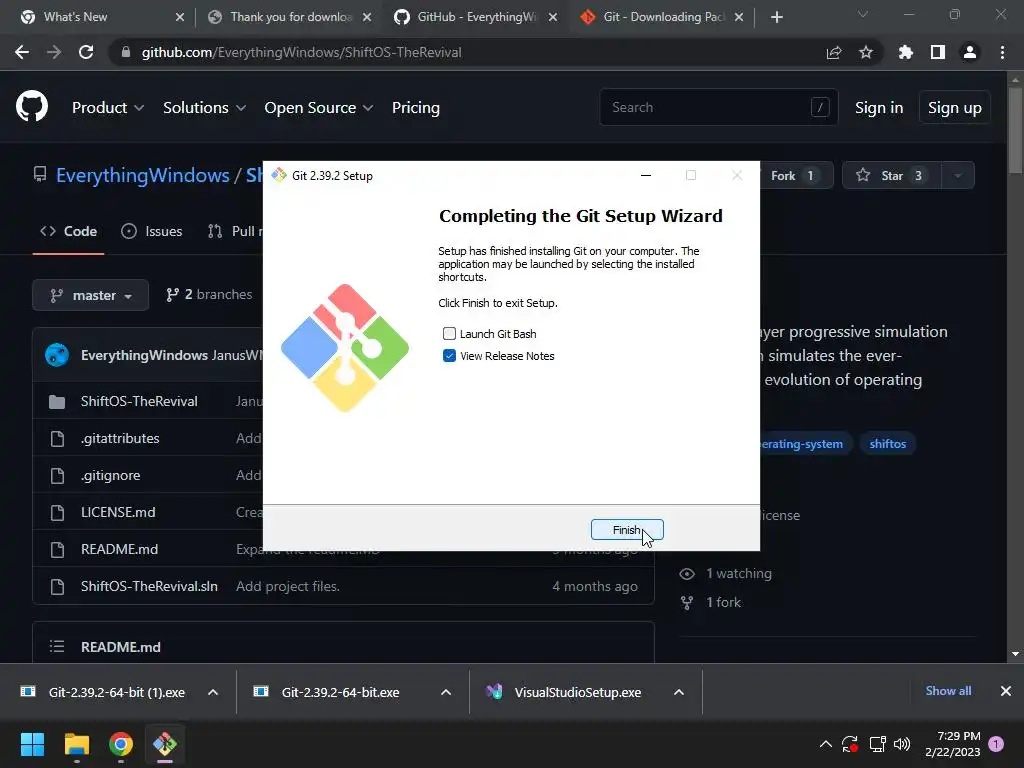
Task: Expand Git-2.39.2-64-bit.exe download options
Action: click(x=446, y=692)
